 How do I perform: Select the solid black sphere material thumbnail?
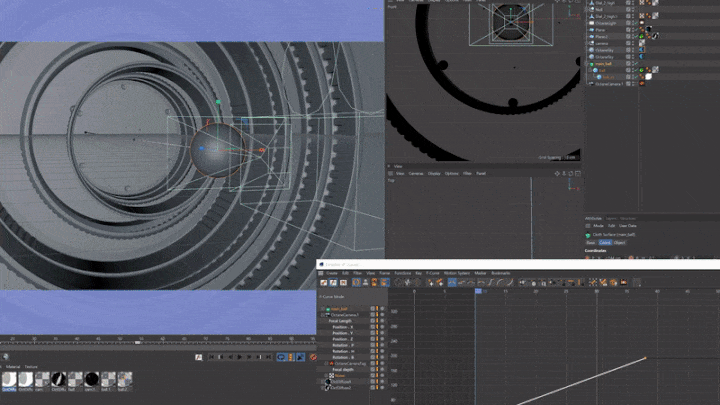[x=91, y=379]
